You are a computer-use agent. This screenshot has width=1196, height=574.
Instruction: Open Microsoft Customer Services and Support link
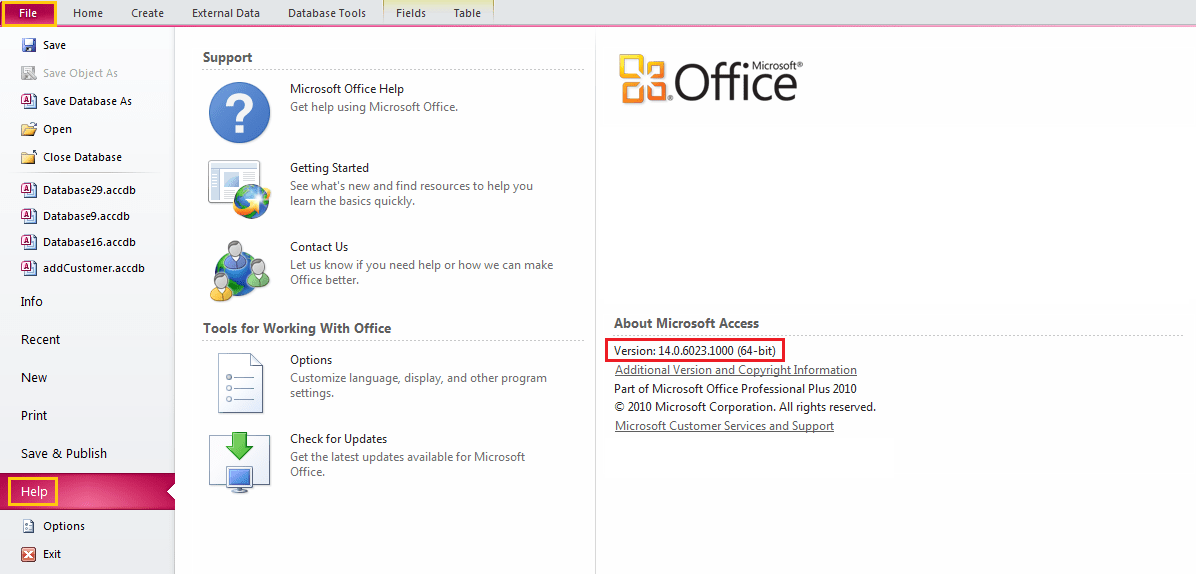tap(724, 426)
